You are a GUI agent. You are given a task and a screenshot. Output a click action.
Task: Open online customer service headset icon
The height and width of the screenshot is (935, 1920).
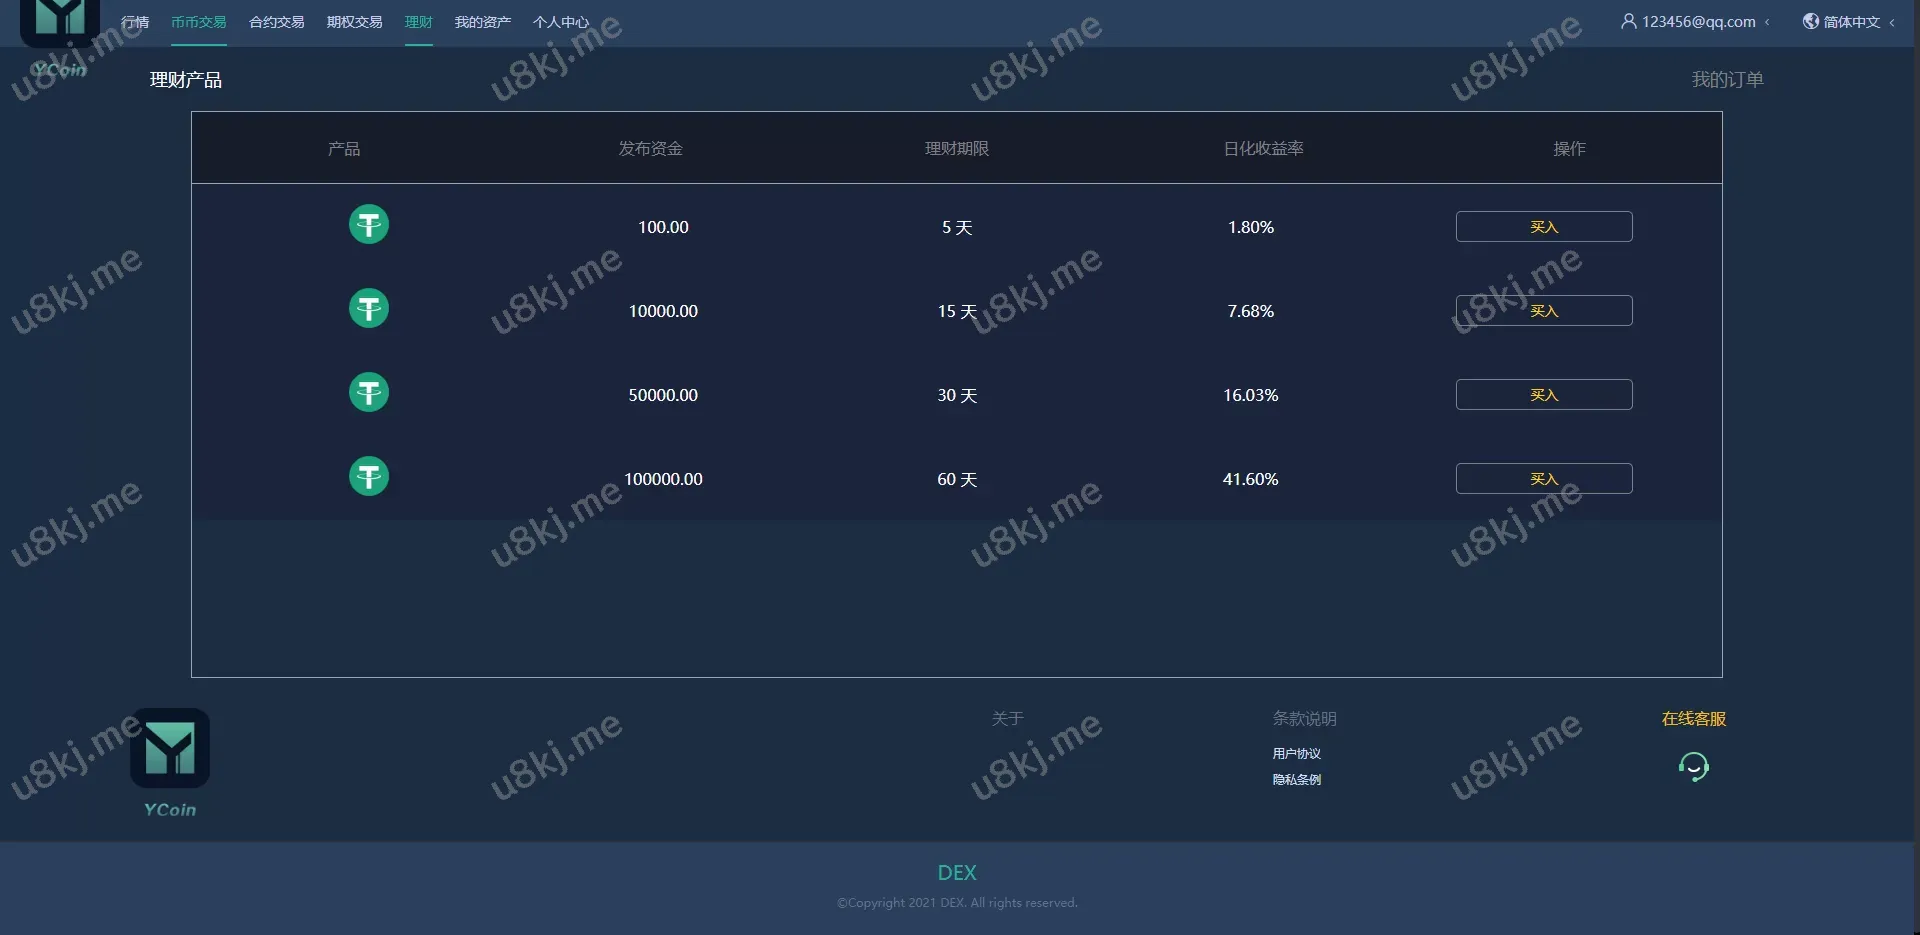click(x=1693, y=767)
